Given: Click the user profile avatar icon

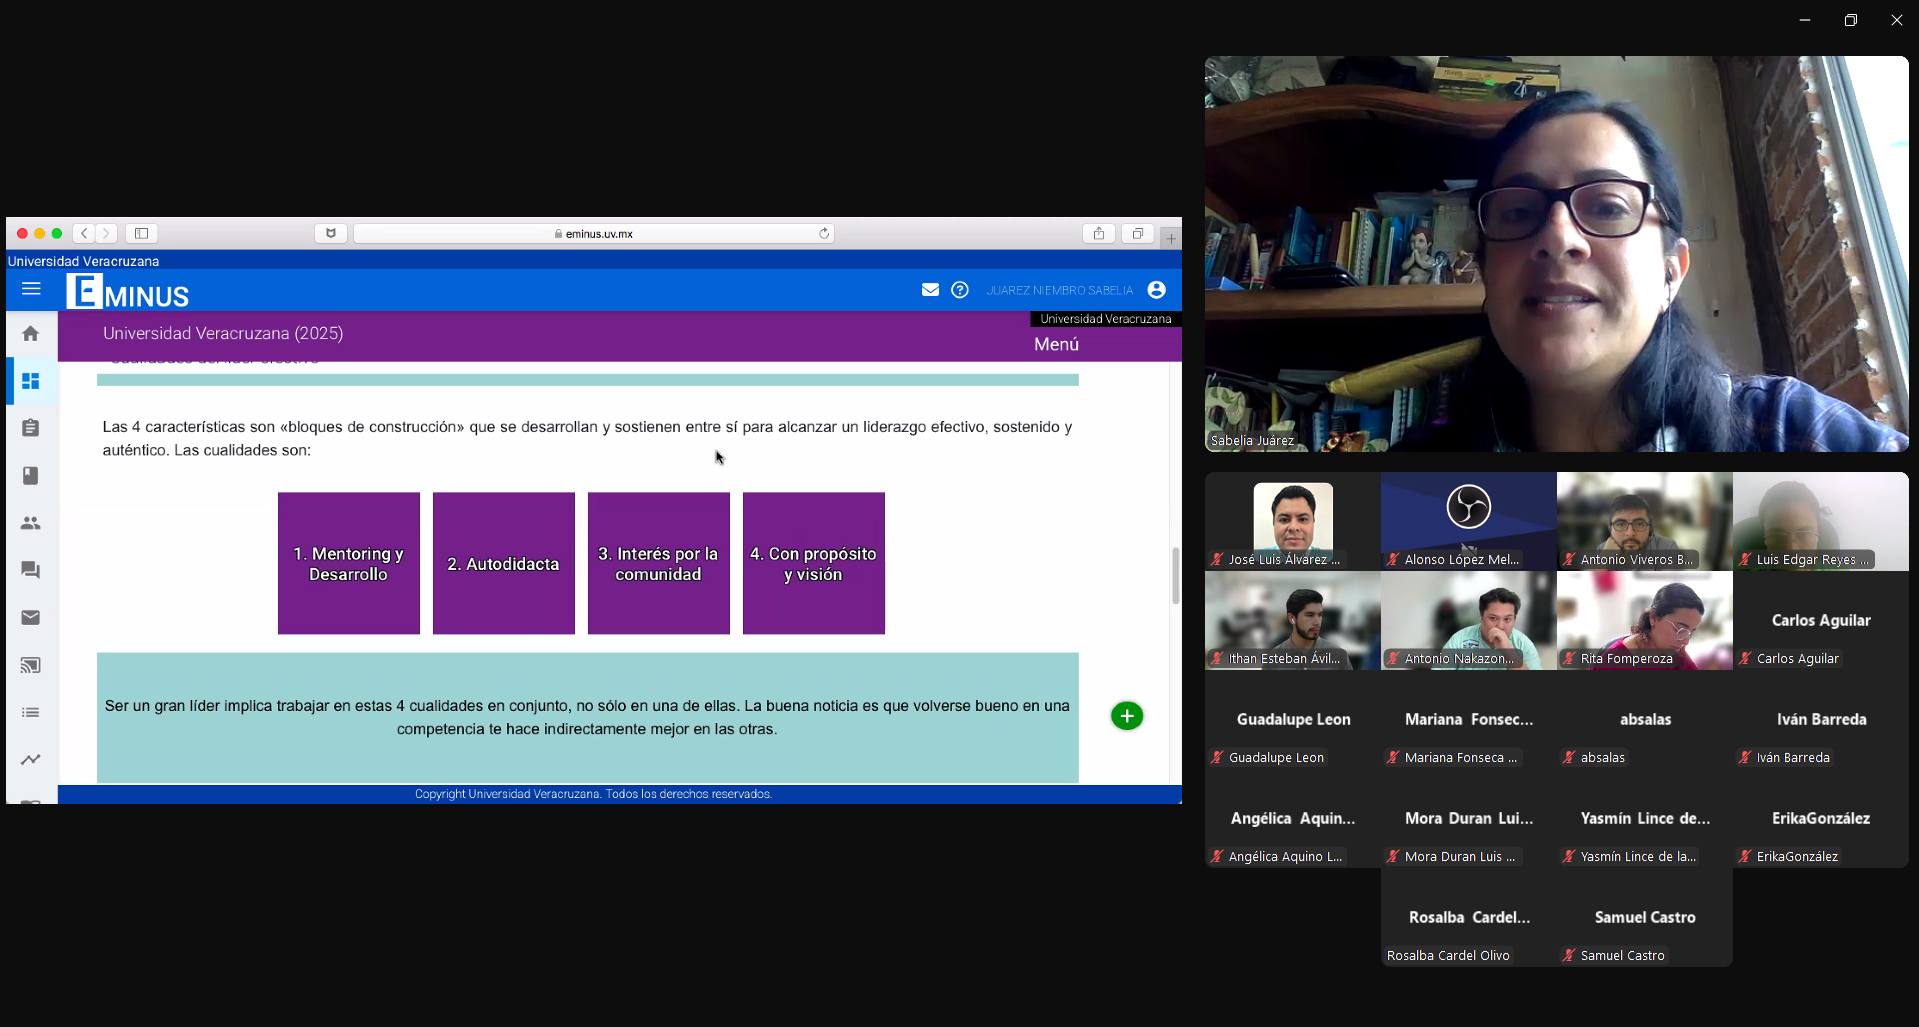Looking at the screenshot, I should (x=1156, y=290).
